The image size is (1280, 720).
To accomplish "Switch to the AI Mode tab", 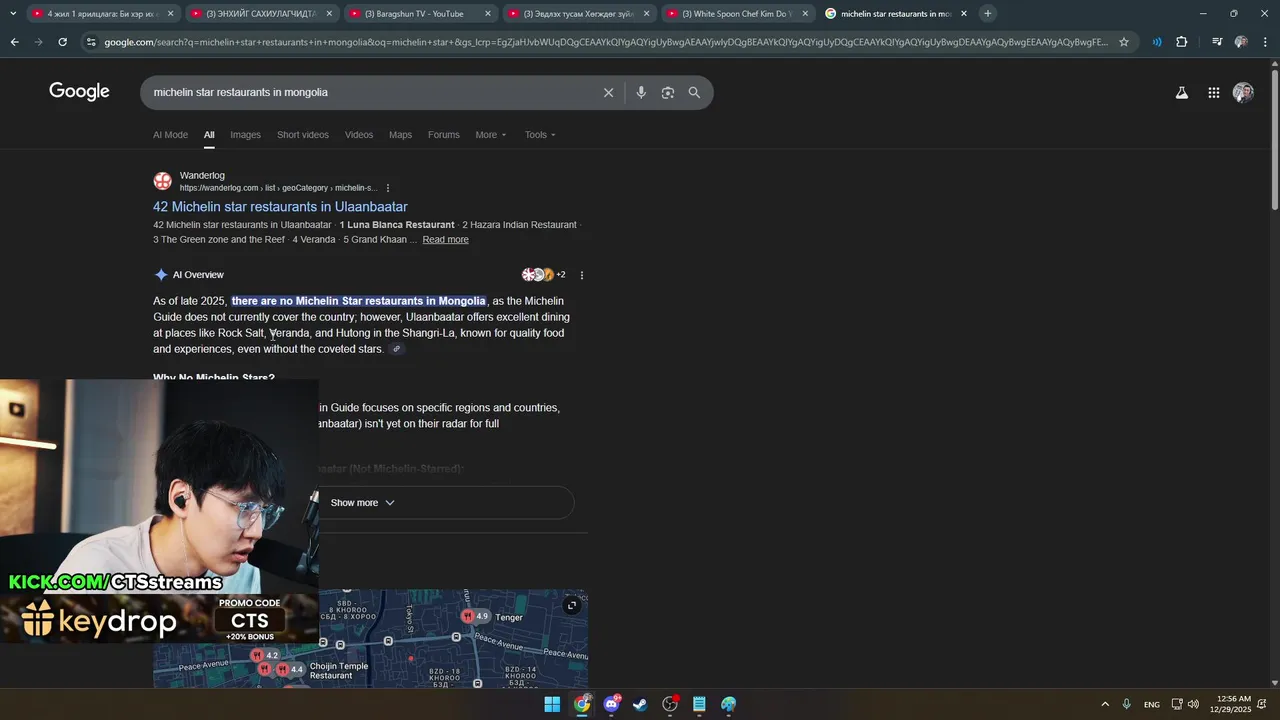I will (170, 135).
